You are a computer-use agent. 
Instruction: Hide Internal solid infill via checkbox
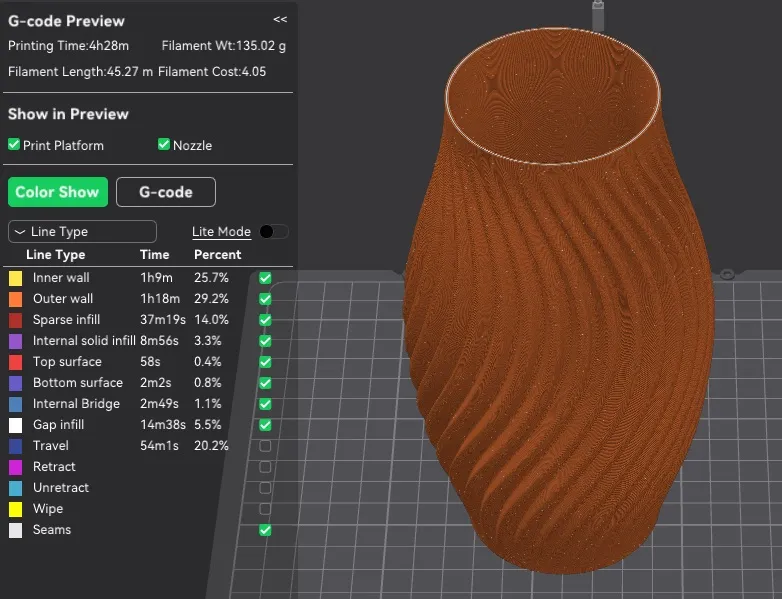pos(265,341)
